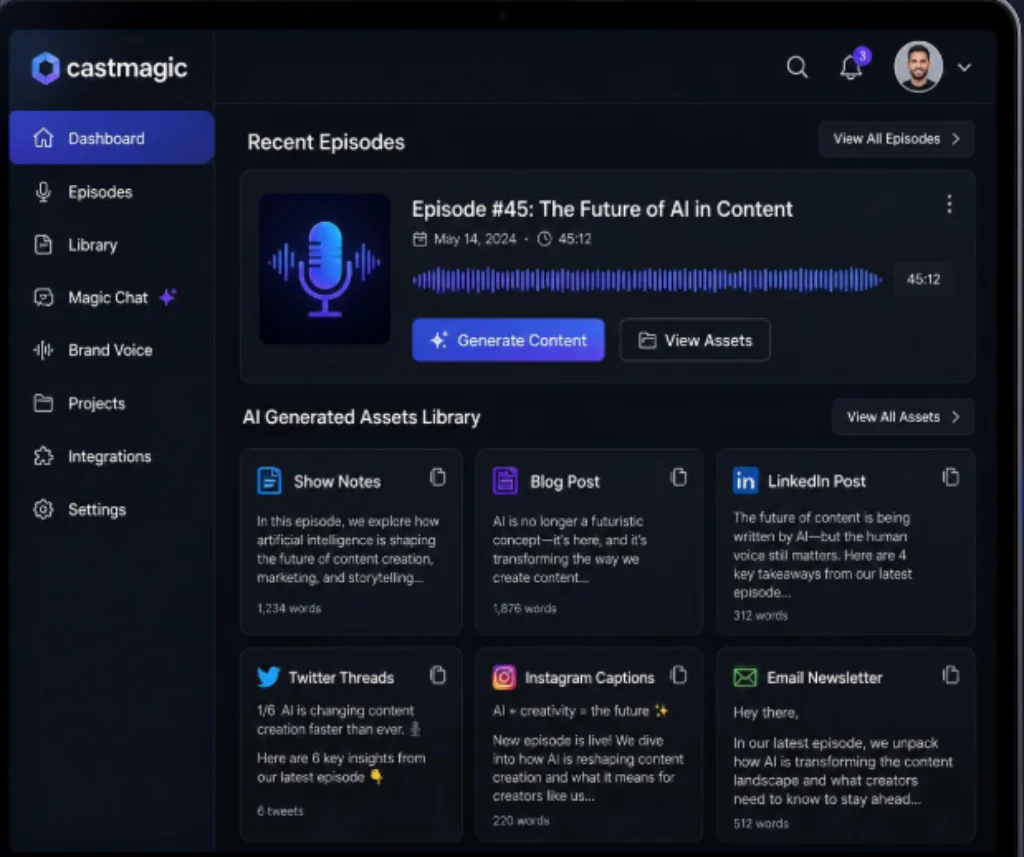Click the 312 words count
Image resolution: width=1024 pixels, height=857 pixels.
click(760, 615)
